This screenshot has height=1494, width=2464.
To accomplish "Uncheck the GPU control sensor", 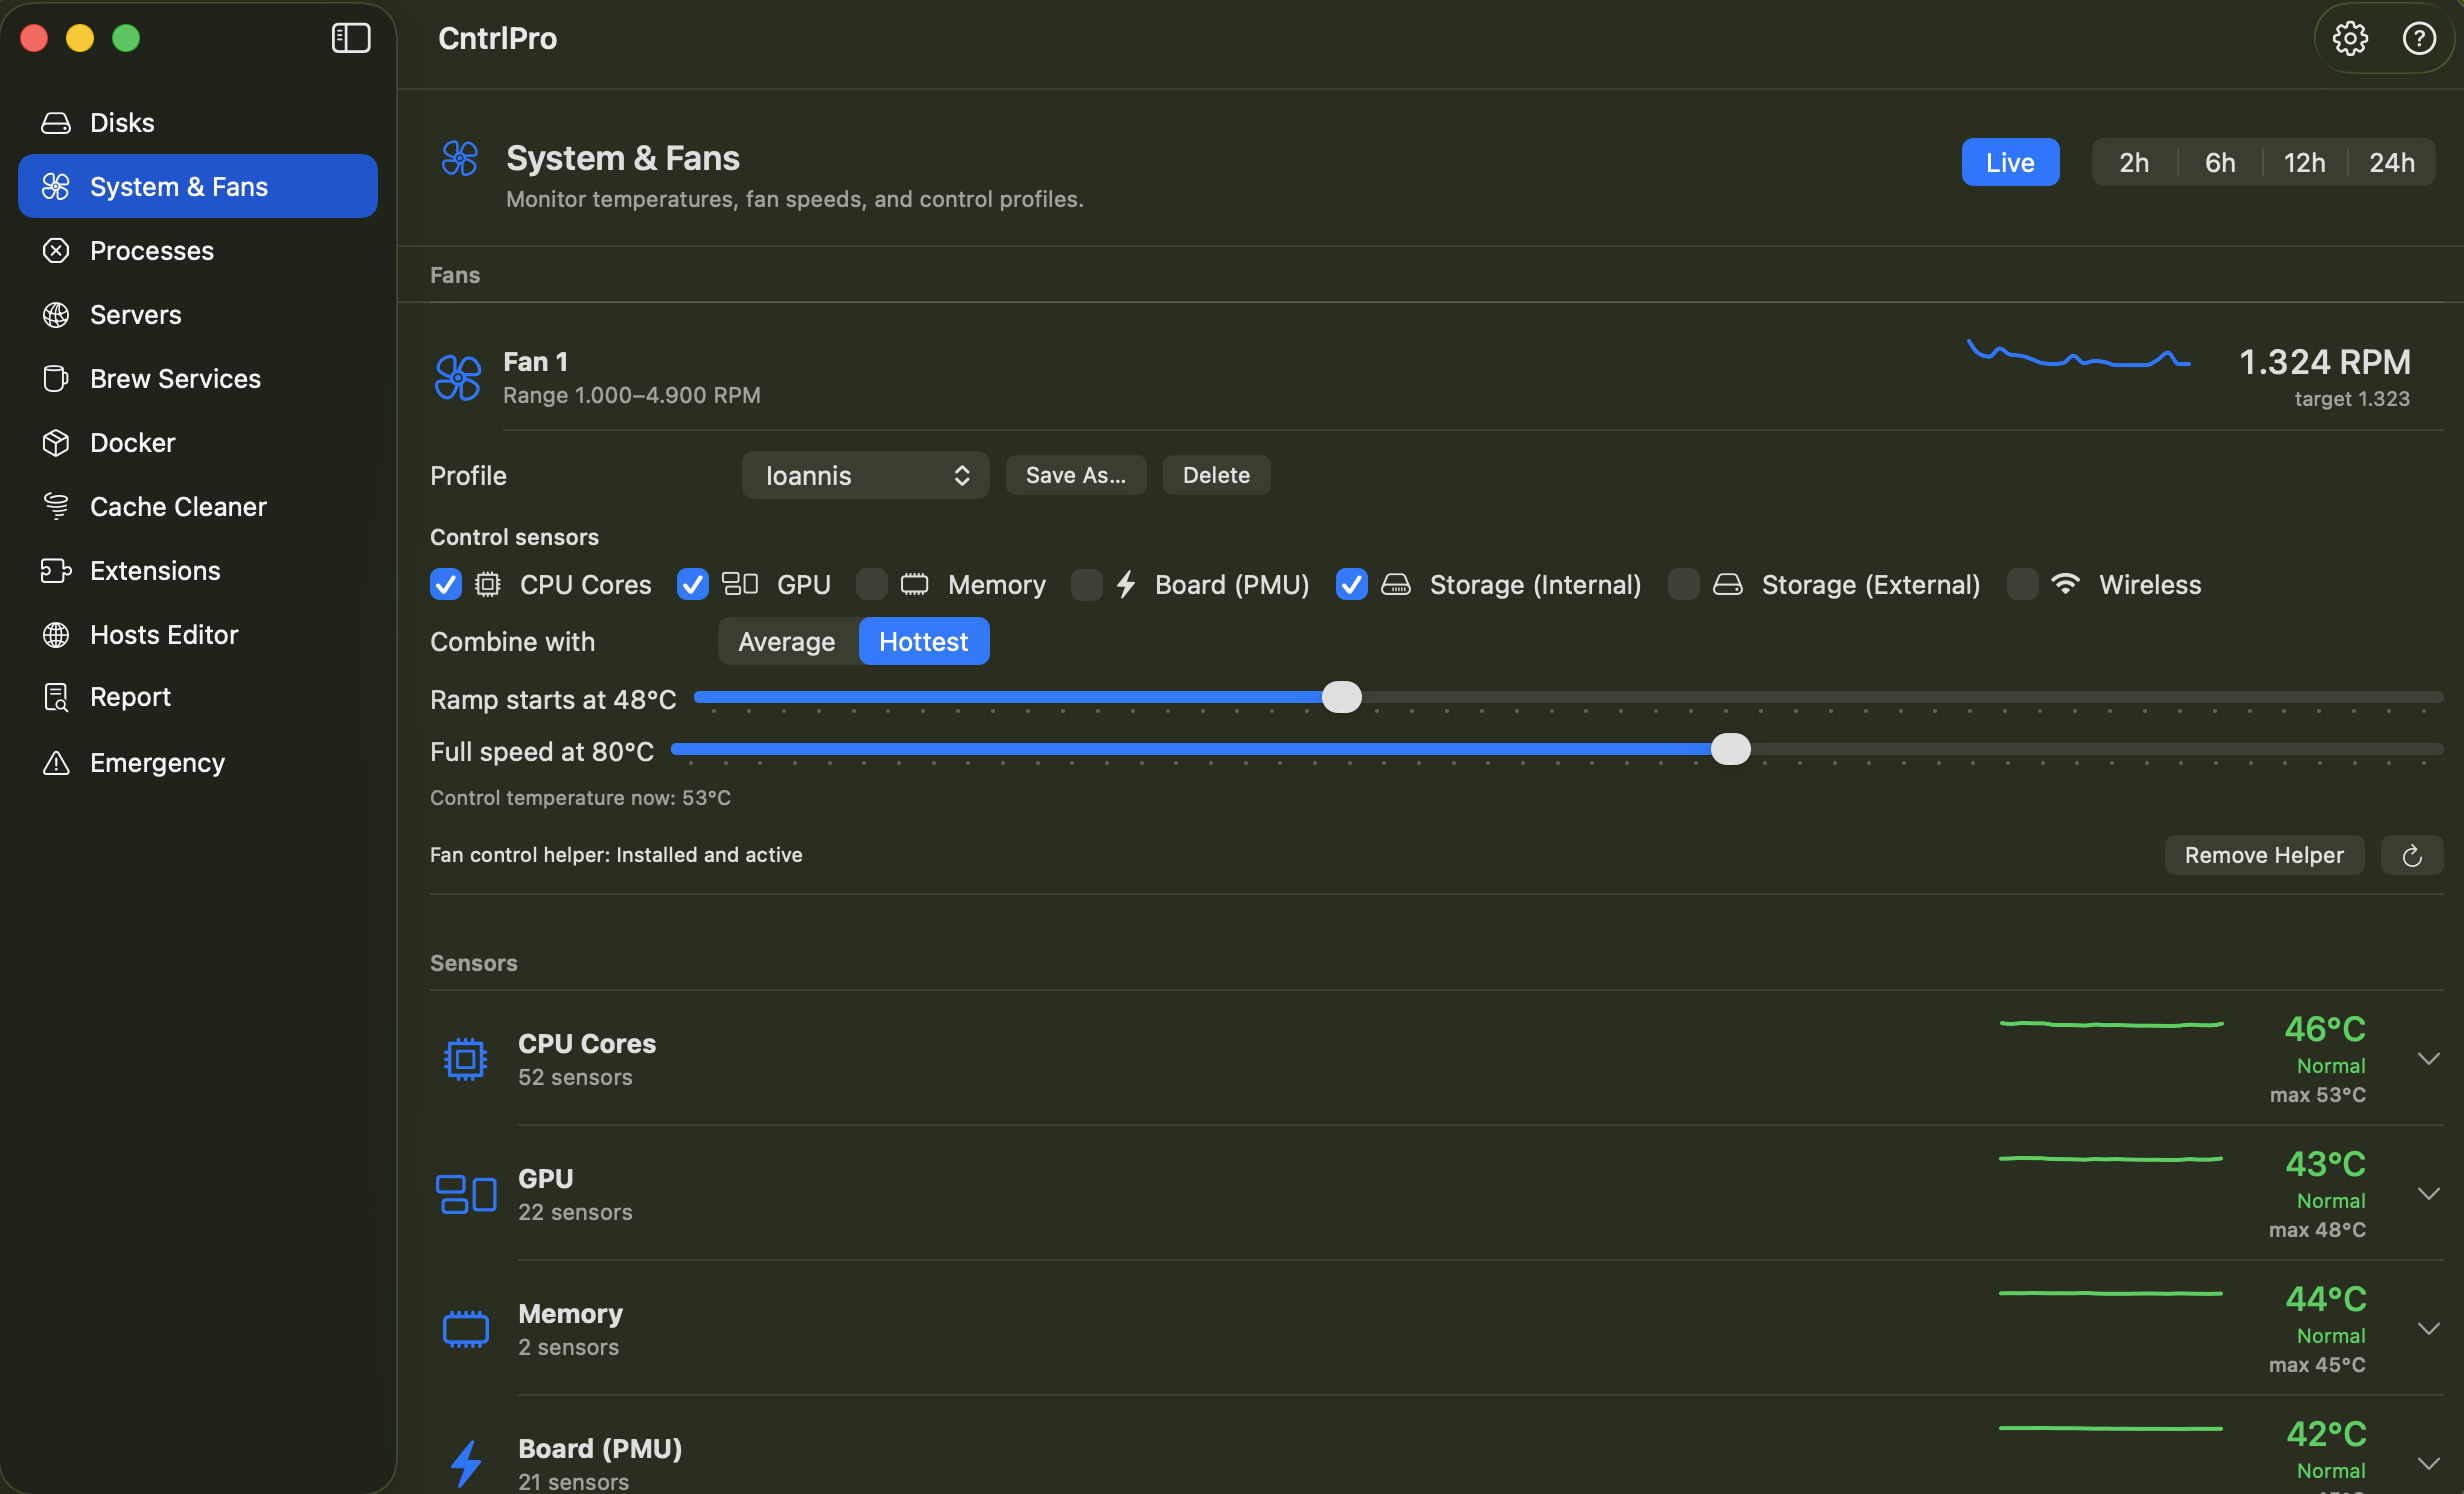I will coord(693,584).
